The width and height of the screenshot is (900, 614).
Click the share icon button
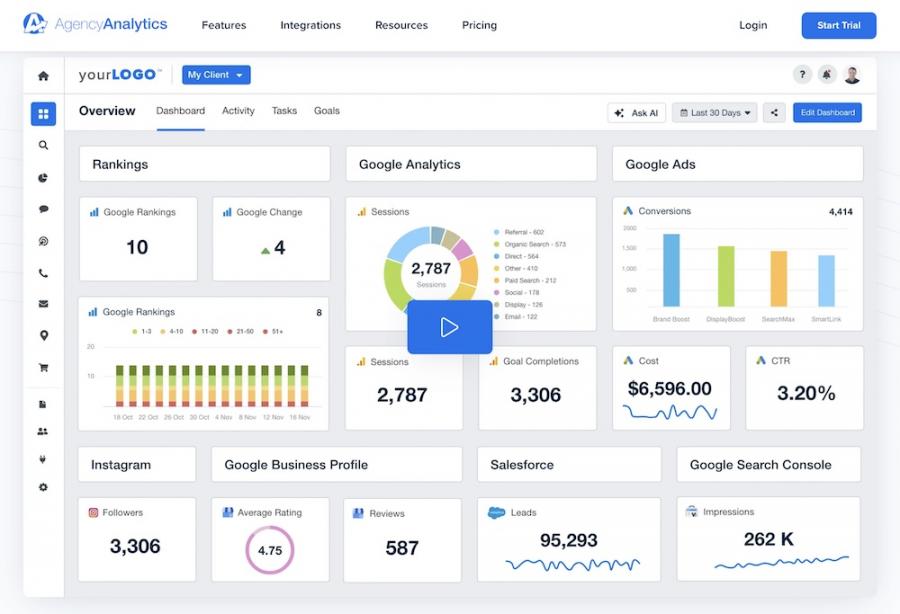click(x=774, y=112)
